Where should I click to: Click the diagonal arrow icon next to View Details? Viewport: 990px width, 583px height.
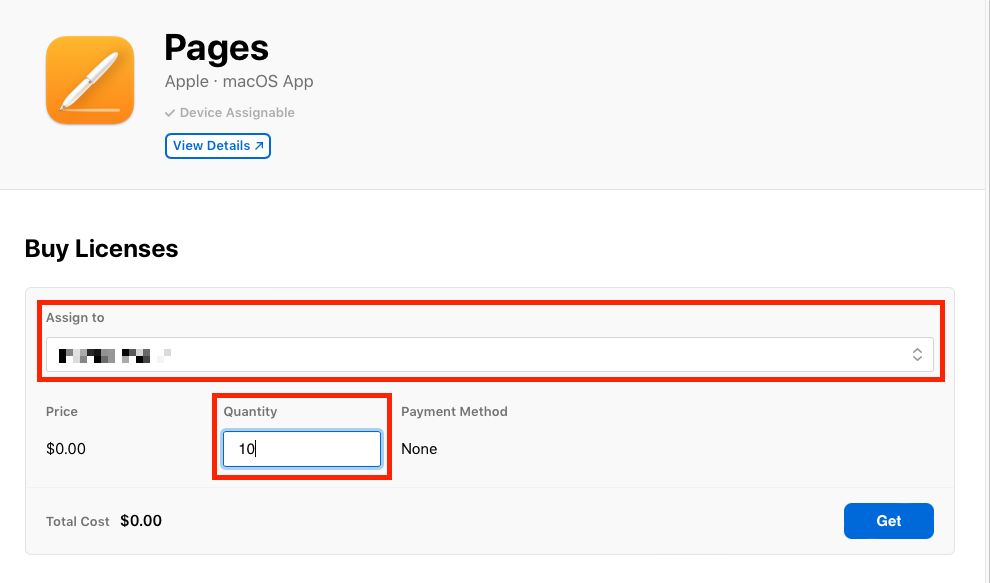tap(258, 146)
